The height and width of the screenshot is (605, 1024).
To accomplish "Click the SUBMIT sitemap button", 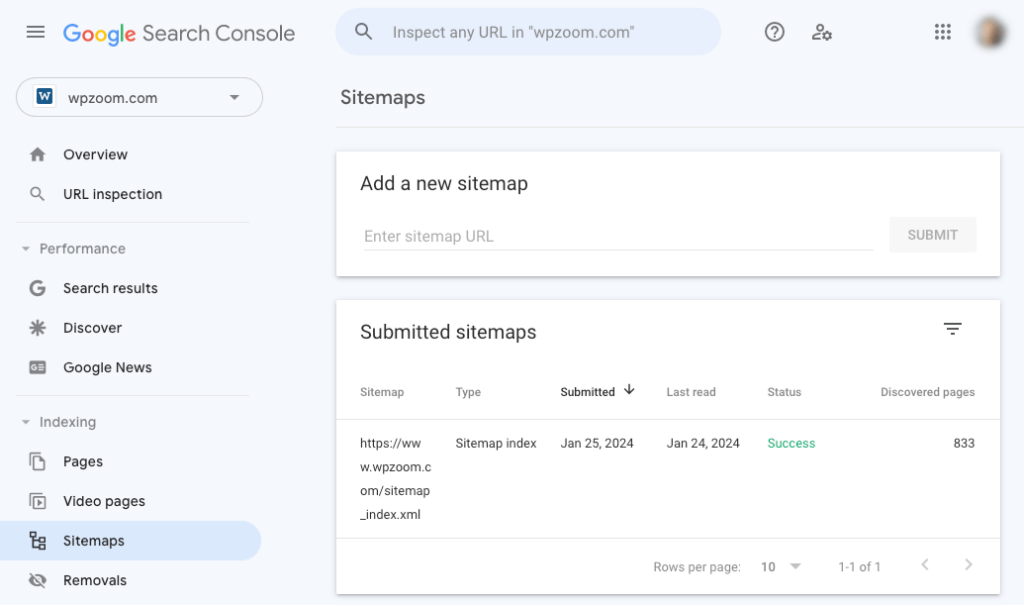I will tap(933, 235).
